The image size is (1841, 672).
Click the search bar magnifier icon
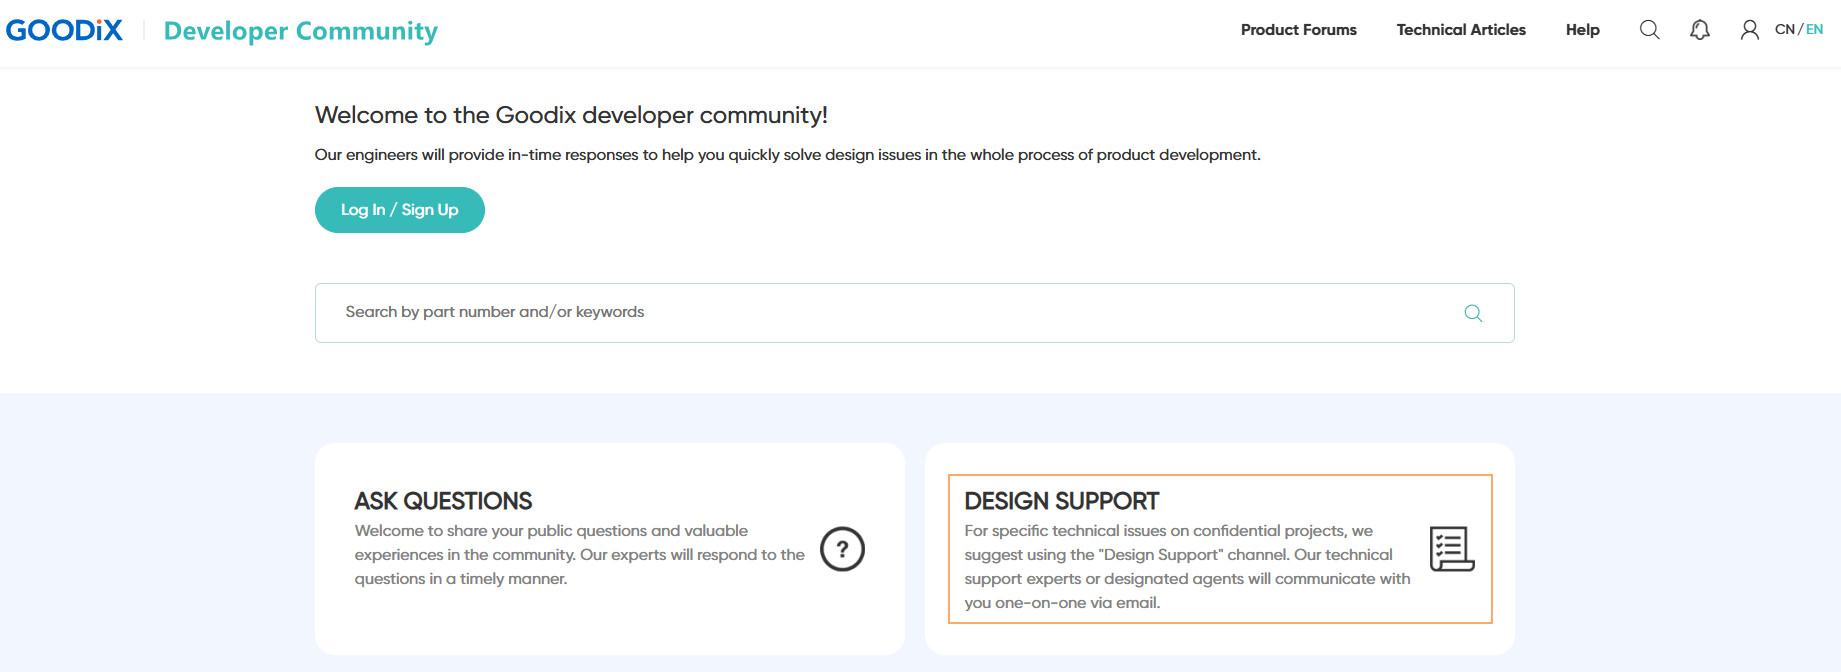pyautogui.click(x=1473, y=313)
